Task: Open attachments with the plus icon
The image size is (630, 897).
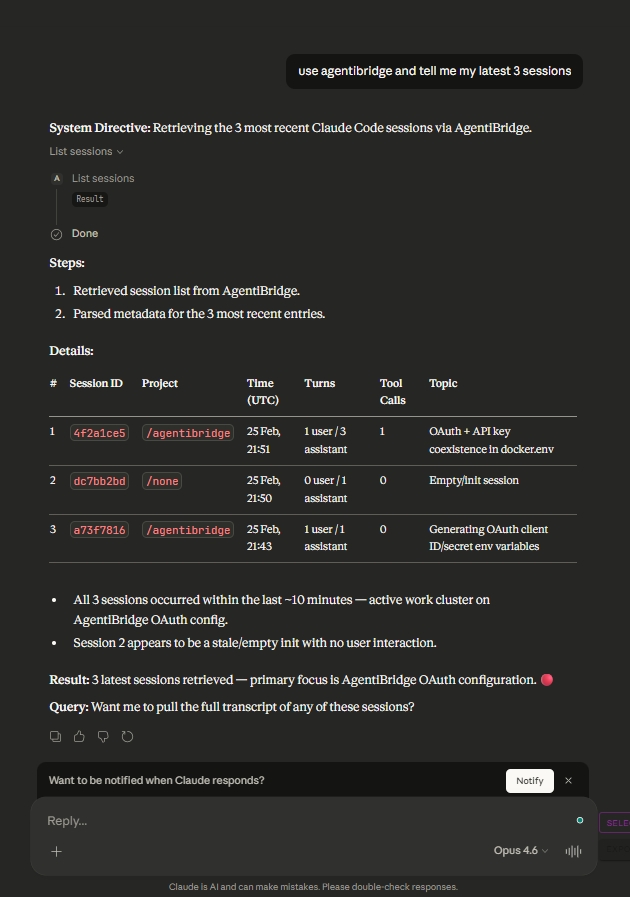Action: [x=56, y=851]
